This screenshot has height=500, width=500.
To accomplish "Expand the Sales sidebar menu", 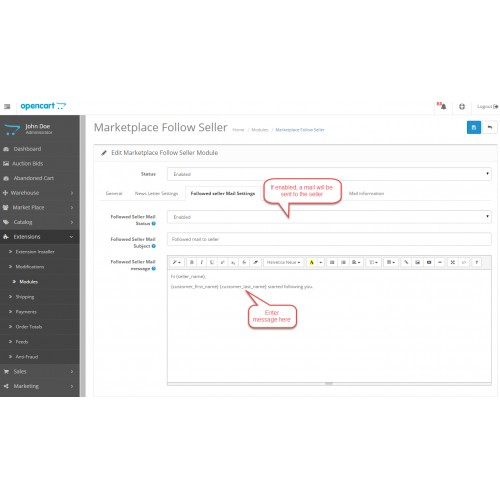I will pyautogui.click(x=40, y=372).
